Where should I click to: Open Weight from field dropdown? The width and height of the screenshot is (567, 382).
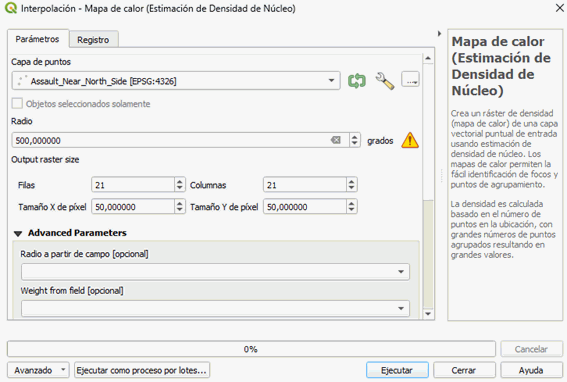215,308
